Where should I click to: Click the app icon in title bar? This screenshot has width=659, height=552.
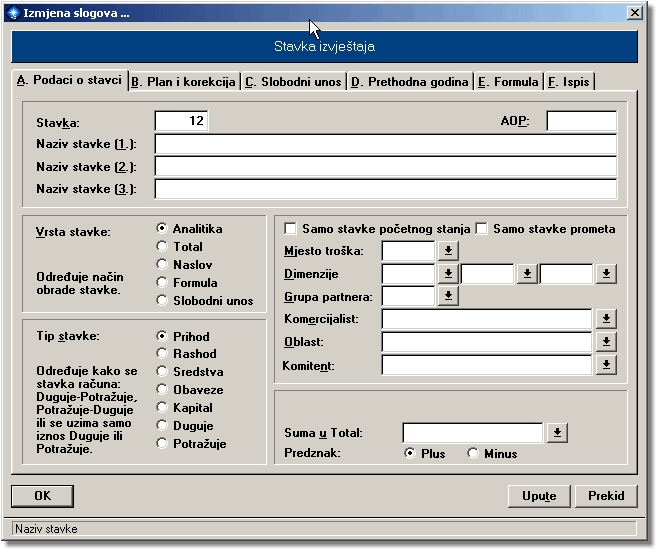coord(12,12)
